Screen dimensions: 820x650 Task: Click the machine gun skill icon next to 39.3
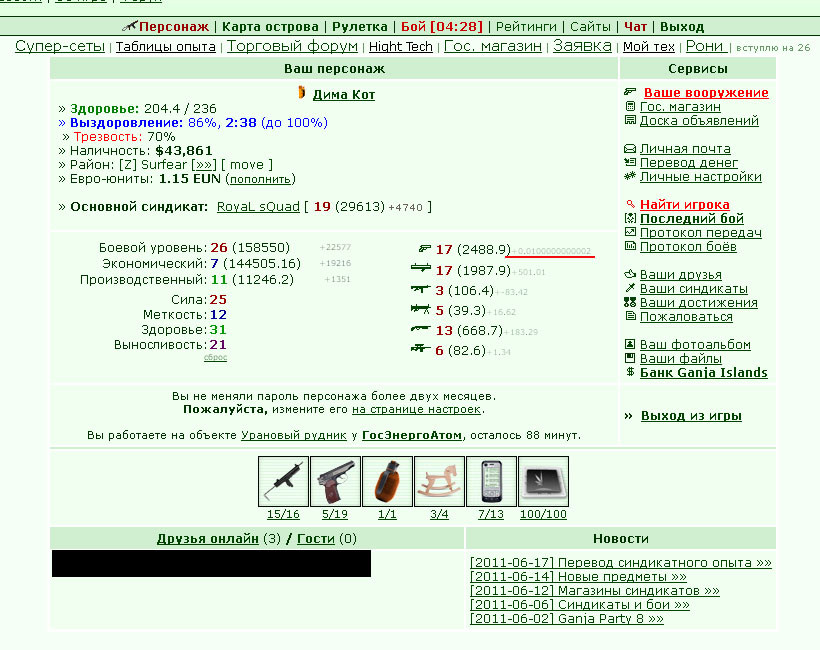click(421, 309)
